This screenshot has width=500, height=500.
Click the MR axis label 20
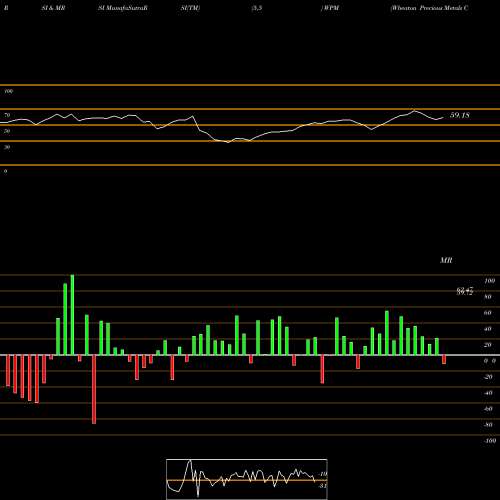pyautogui.click(x=488, y=345)
